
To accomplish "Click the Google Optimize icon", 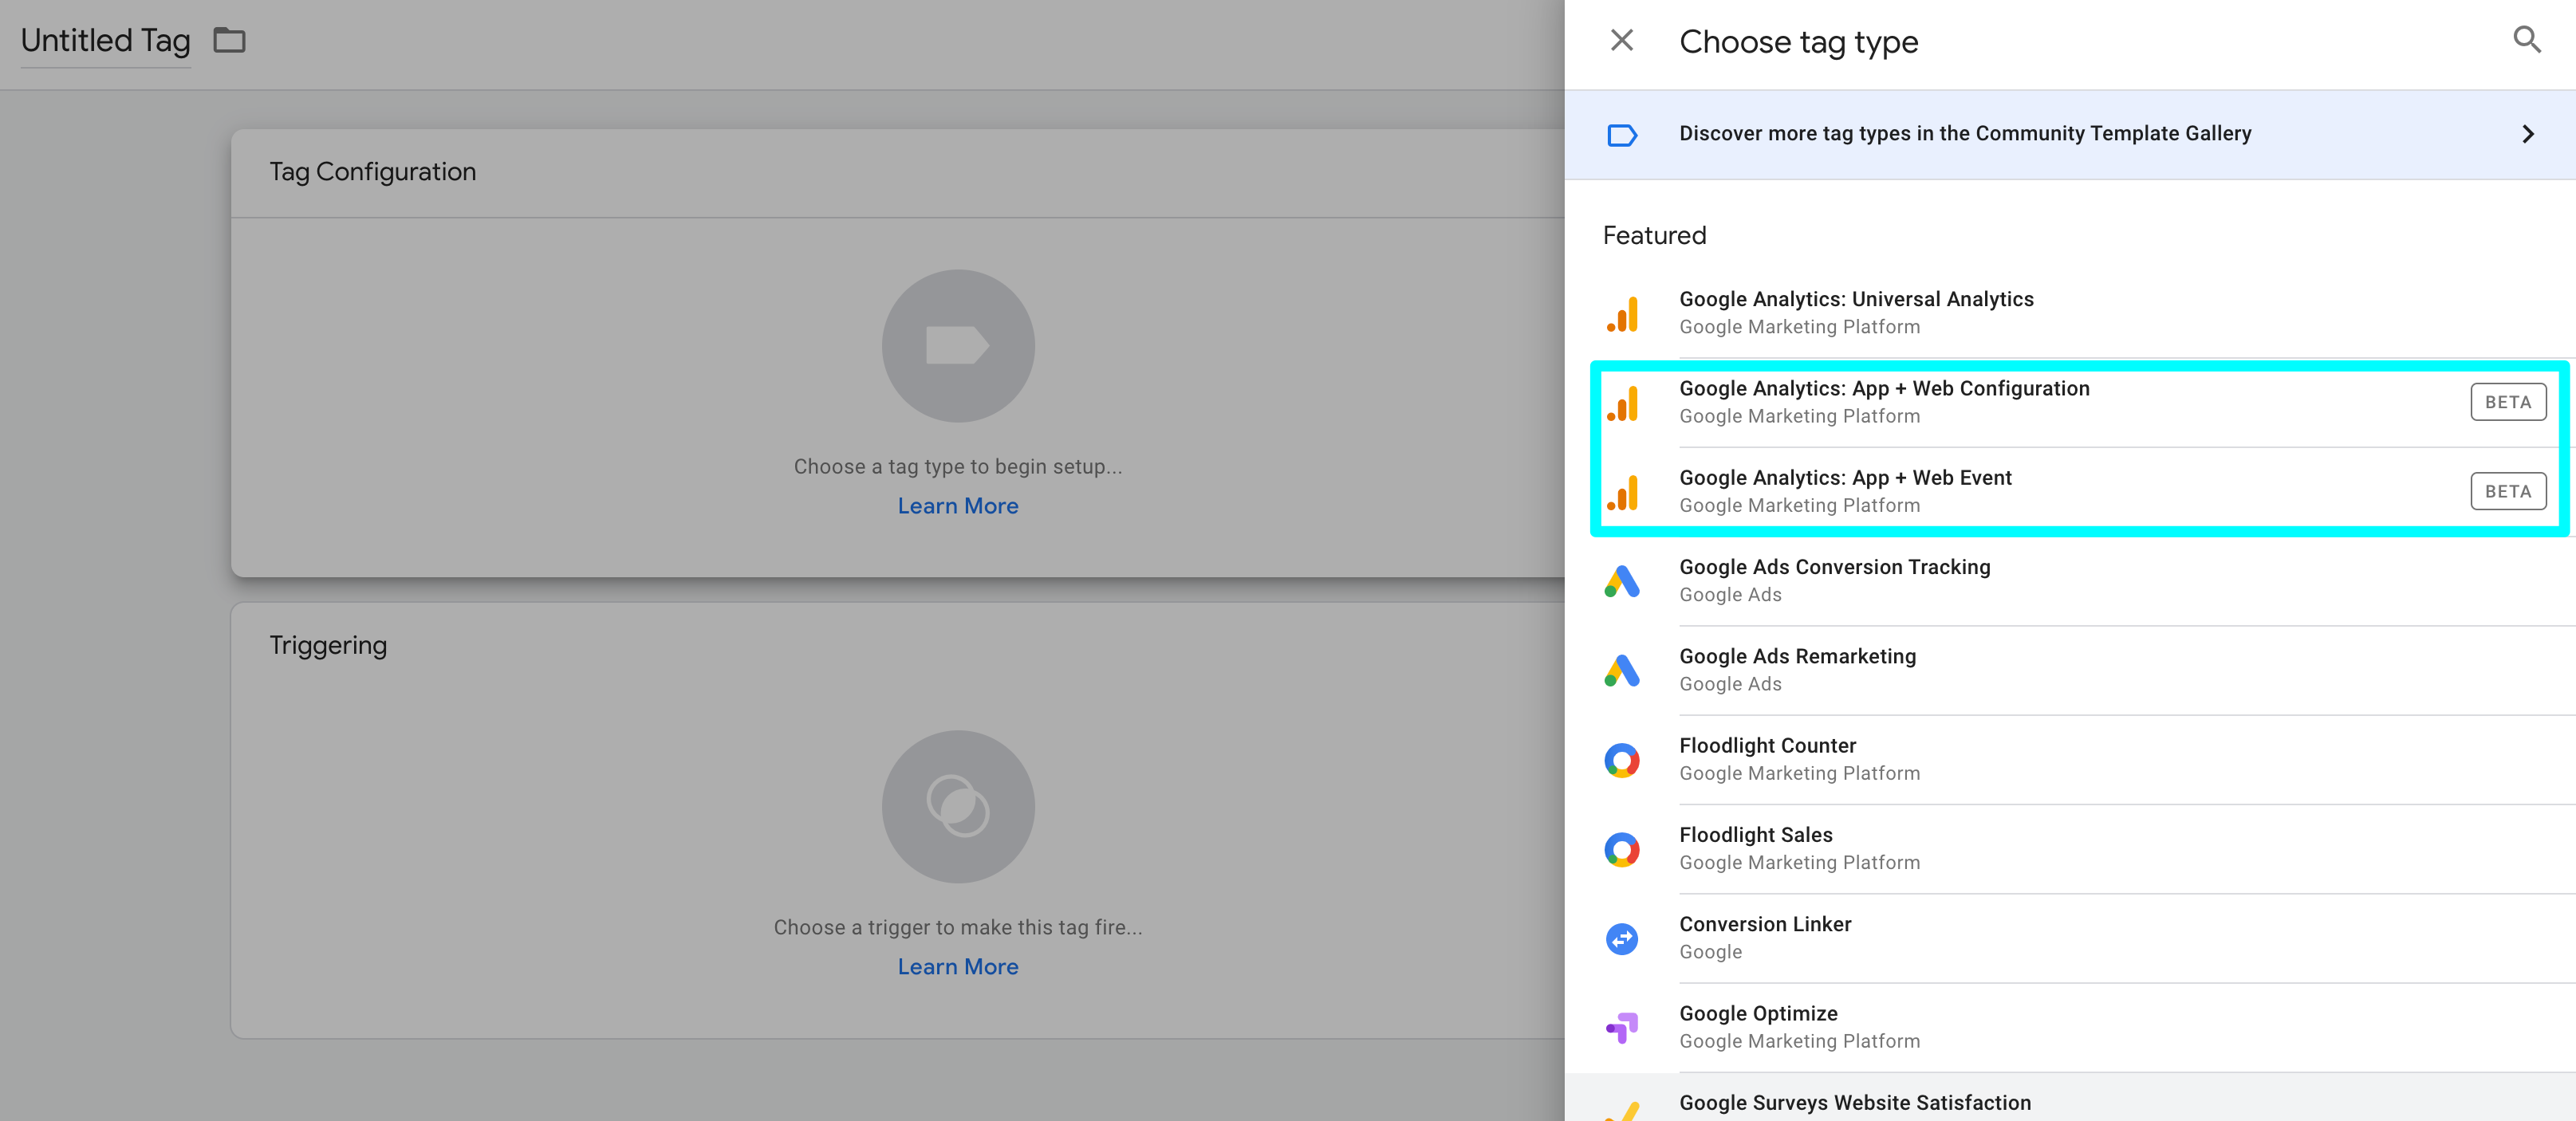I will (x=1621, y=1027).
